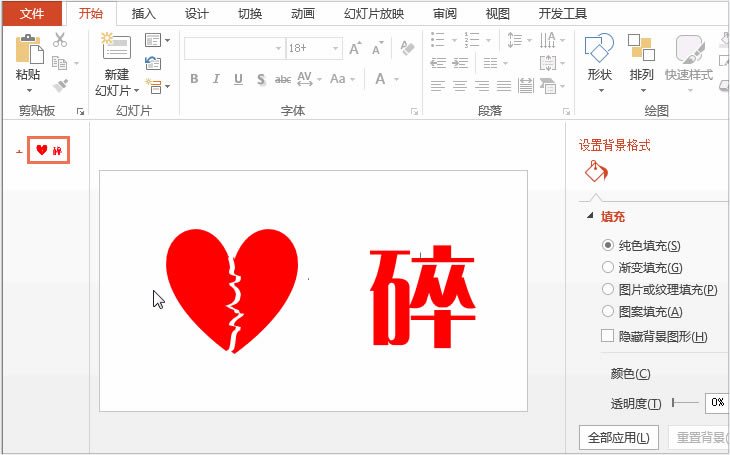
Task: Select 渐变填充 gradient fill option
Action: (x=608, y=267)
